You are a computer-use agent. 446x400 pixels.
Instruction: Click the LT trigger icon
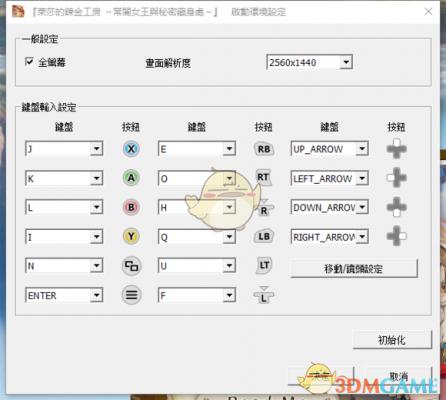tap(264, 265)
